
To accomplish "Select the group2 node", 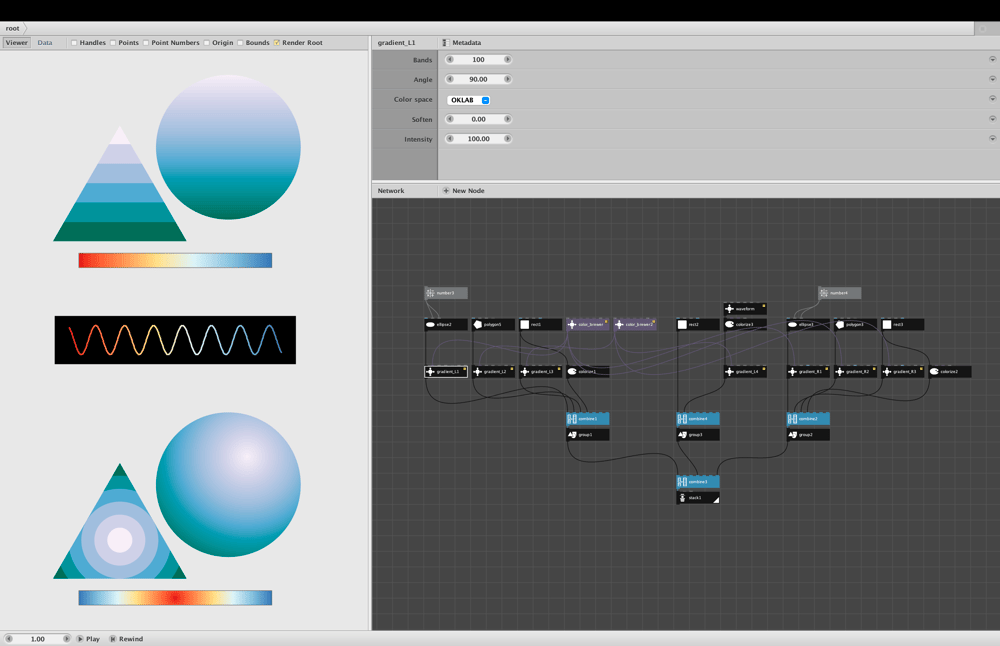I will (x=808, y=435).
